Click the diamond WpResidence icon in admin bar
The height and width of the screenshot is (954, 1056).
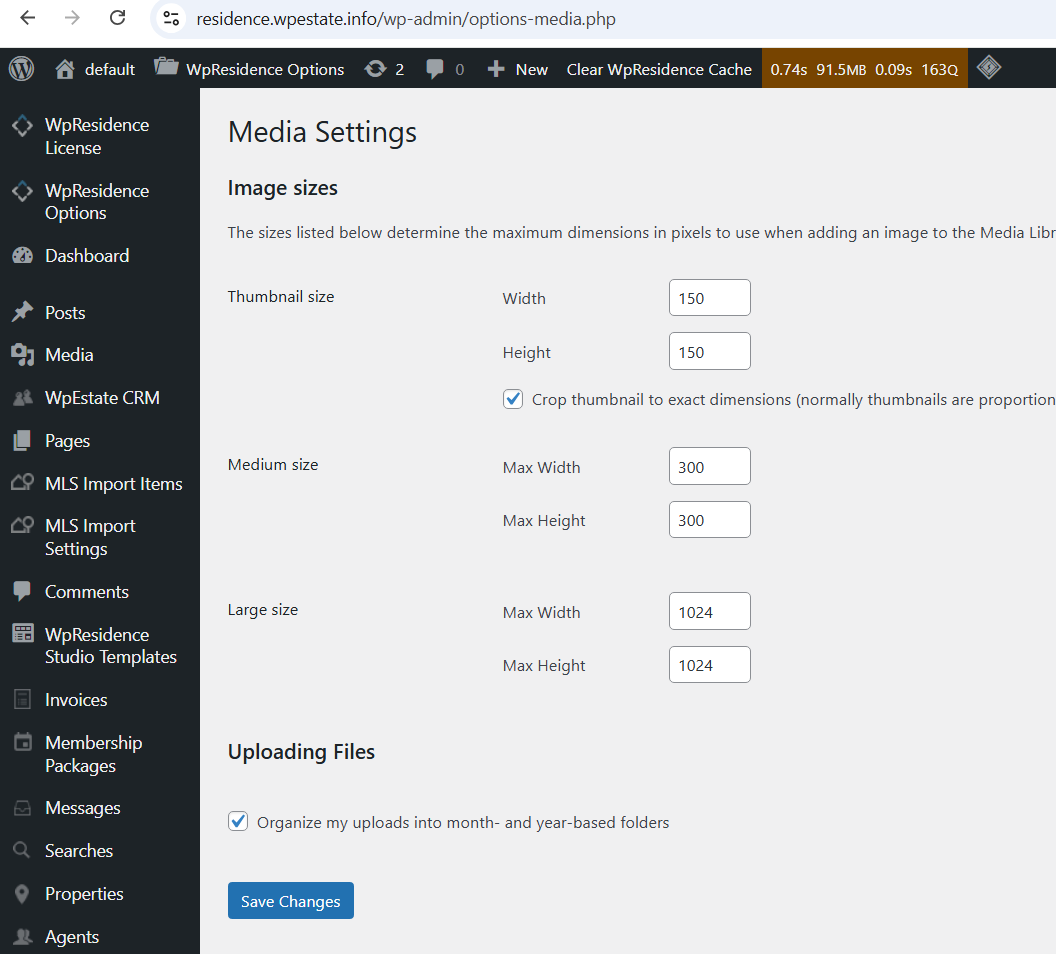pyautogui.click(x=989, y=68)
